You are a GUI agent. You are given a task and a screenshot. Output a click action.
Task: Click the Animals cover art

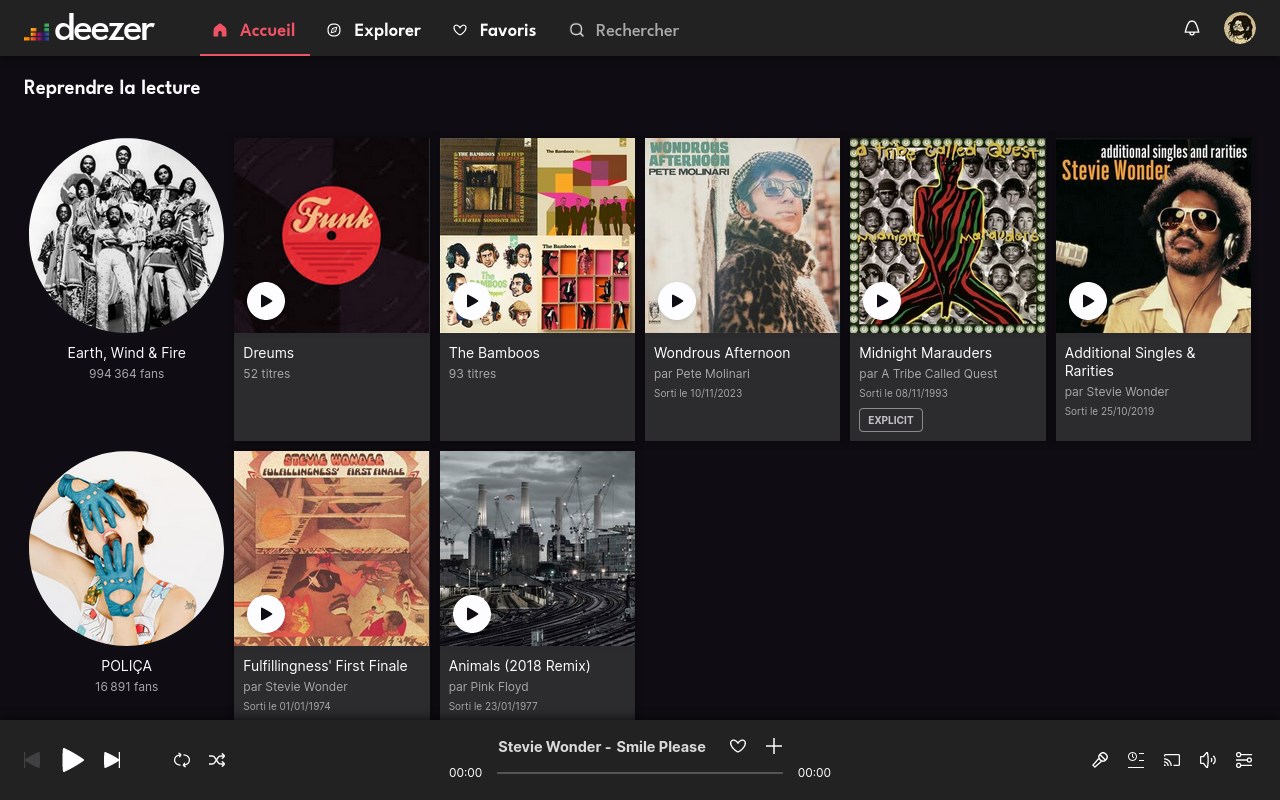tap(537, 548)
